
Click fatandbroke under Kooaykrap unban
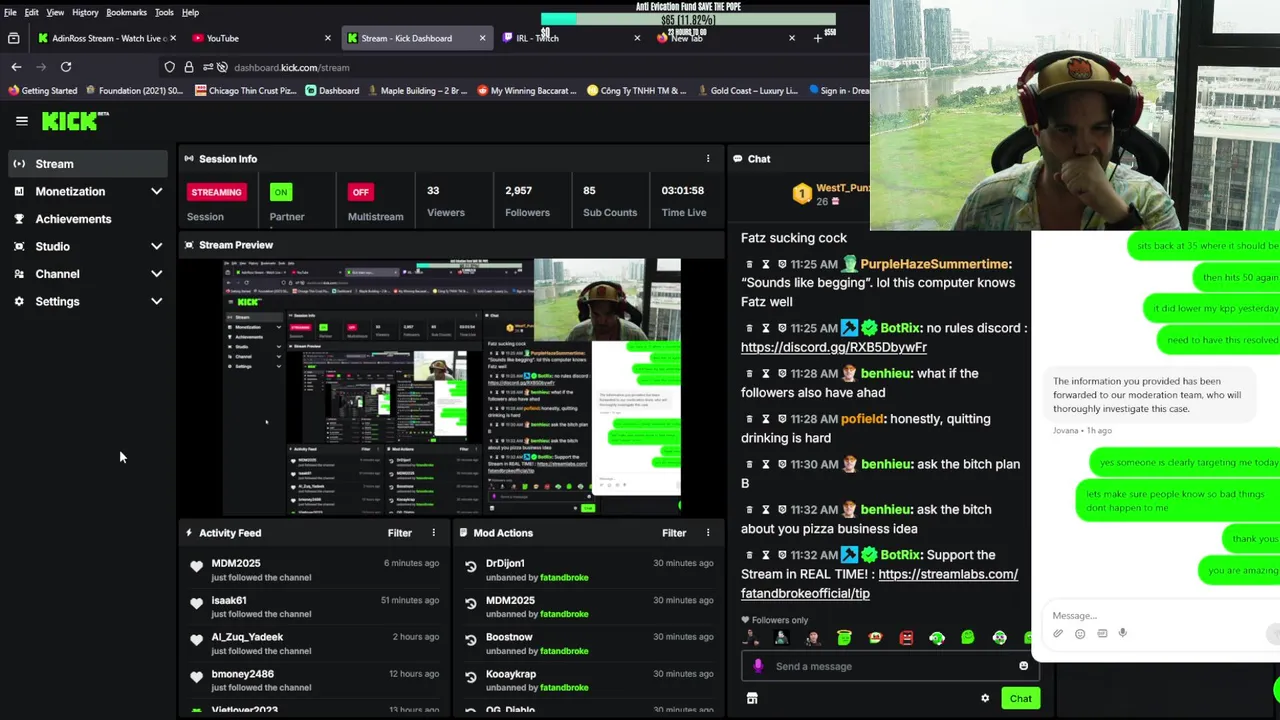564,688
